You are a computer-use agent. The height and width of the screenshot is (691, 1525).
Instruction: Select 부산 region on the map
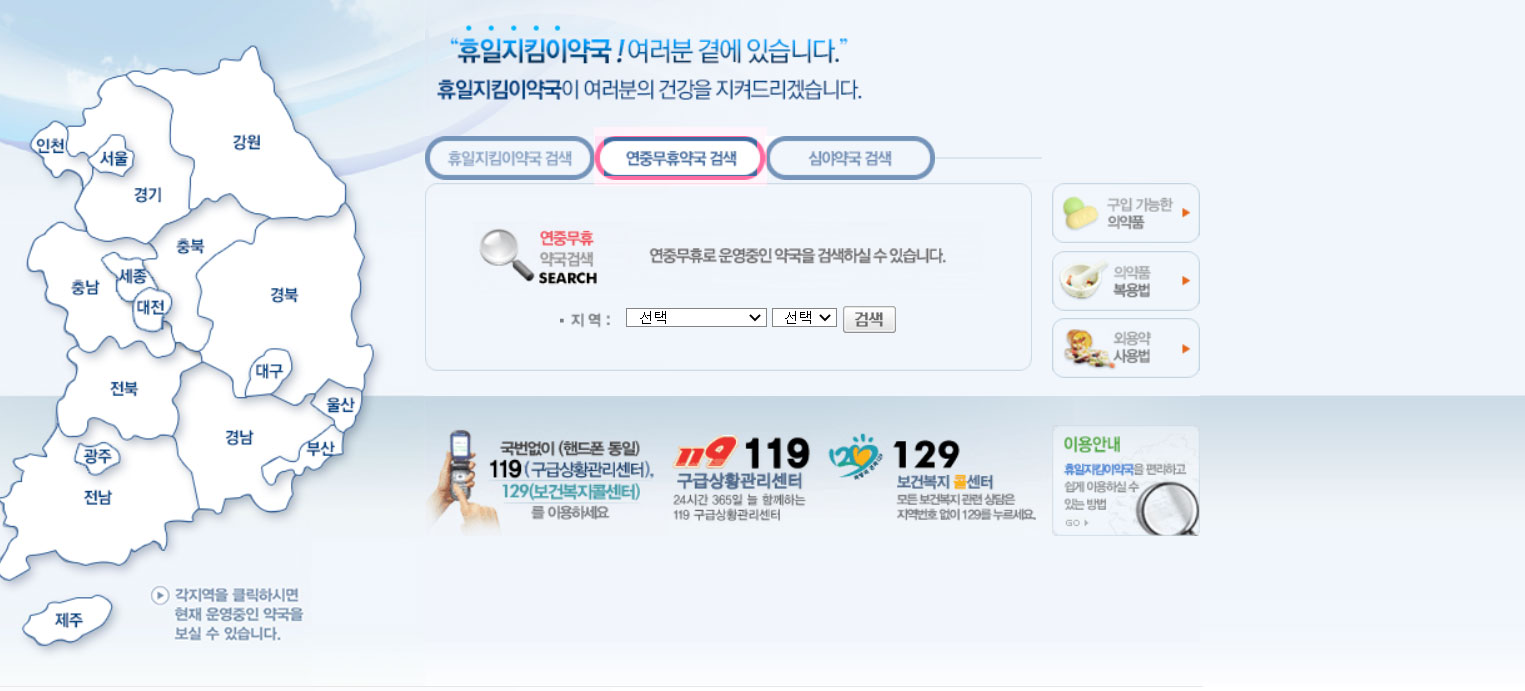click(x=321, y=447)
